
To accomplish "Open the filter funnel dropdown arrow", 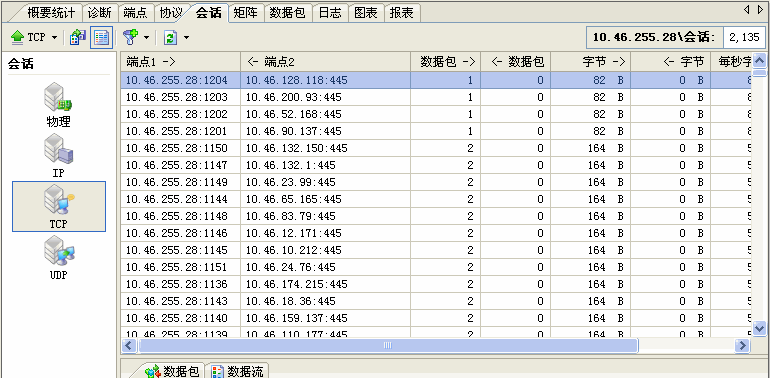I will [146, 38].
